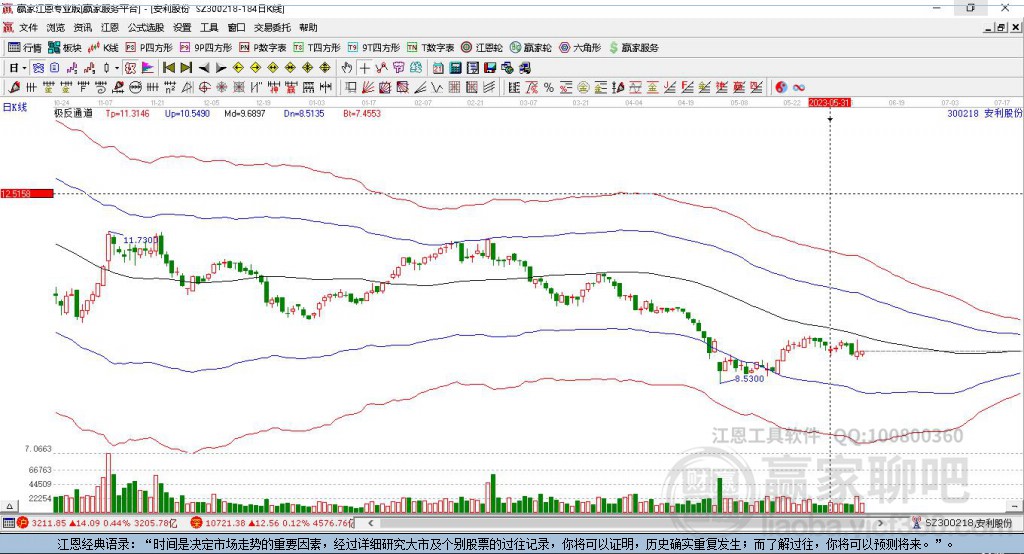Toggle the crosshair cursor tool
This screenshot has height=554, width=1024.
364,68
